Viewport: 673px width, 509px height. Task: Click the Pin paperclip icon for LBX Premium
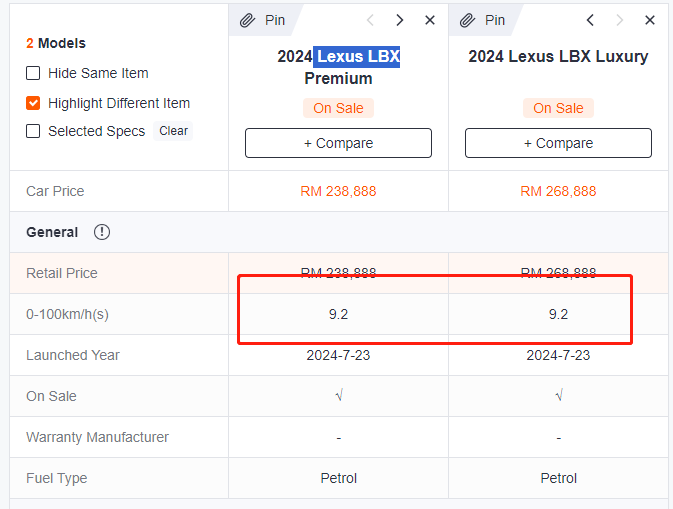point(248,20)
